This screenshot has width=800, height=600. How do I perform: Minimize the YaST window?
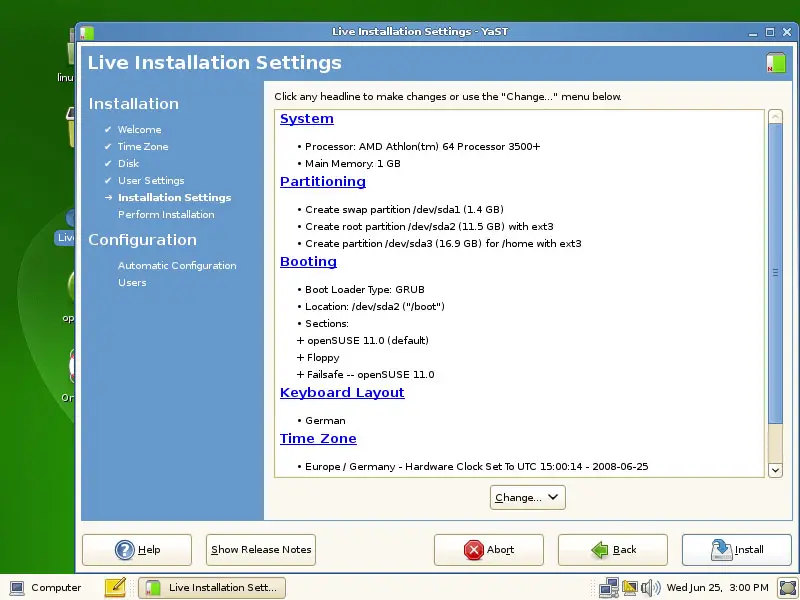pos(753,33)
